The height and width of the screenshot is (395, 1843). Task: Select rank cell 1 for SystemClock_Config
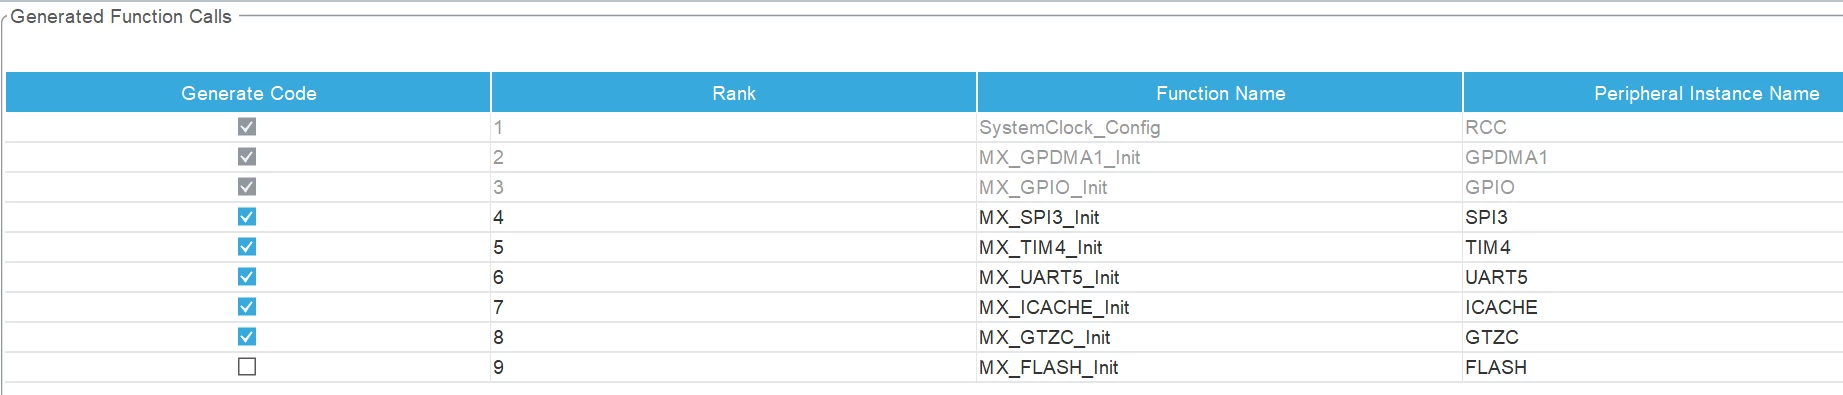tap(734, 127)
